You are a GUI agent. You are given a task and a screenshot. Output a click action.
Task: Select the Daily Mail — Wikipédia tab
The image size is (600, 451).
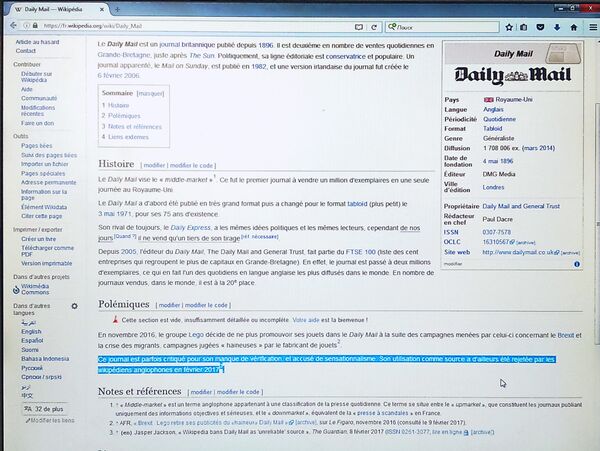[57, 9]
